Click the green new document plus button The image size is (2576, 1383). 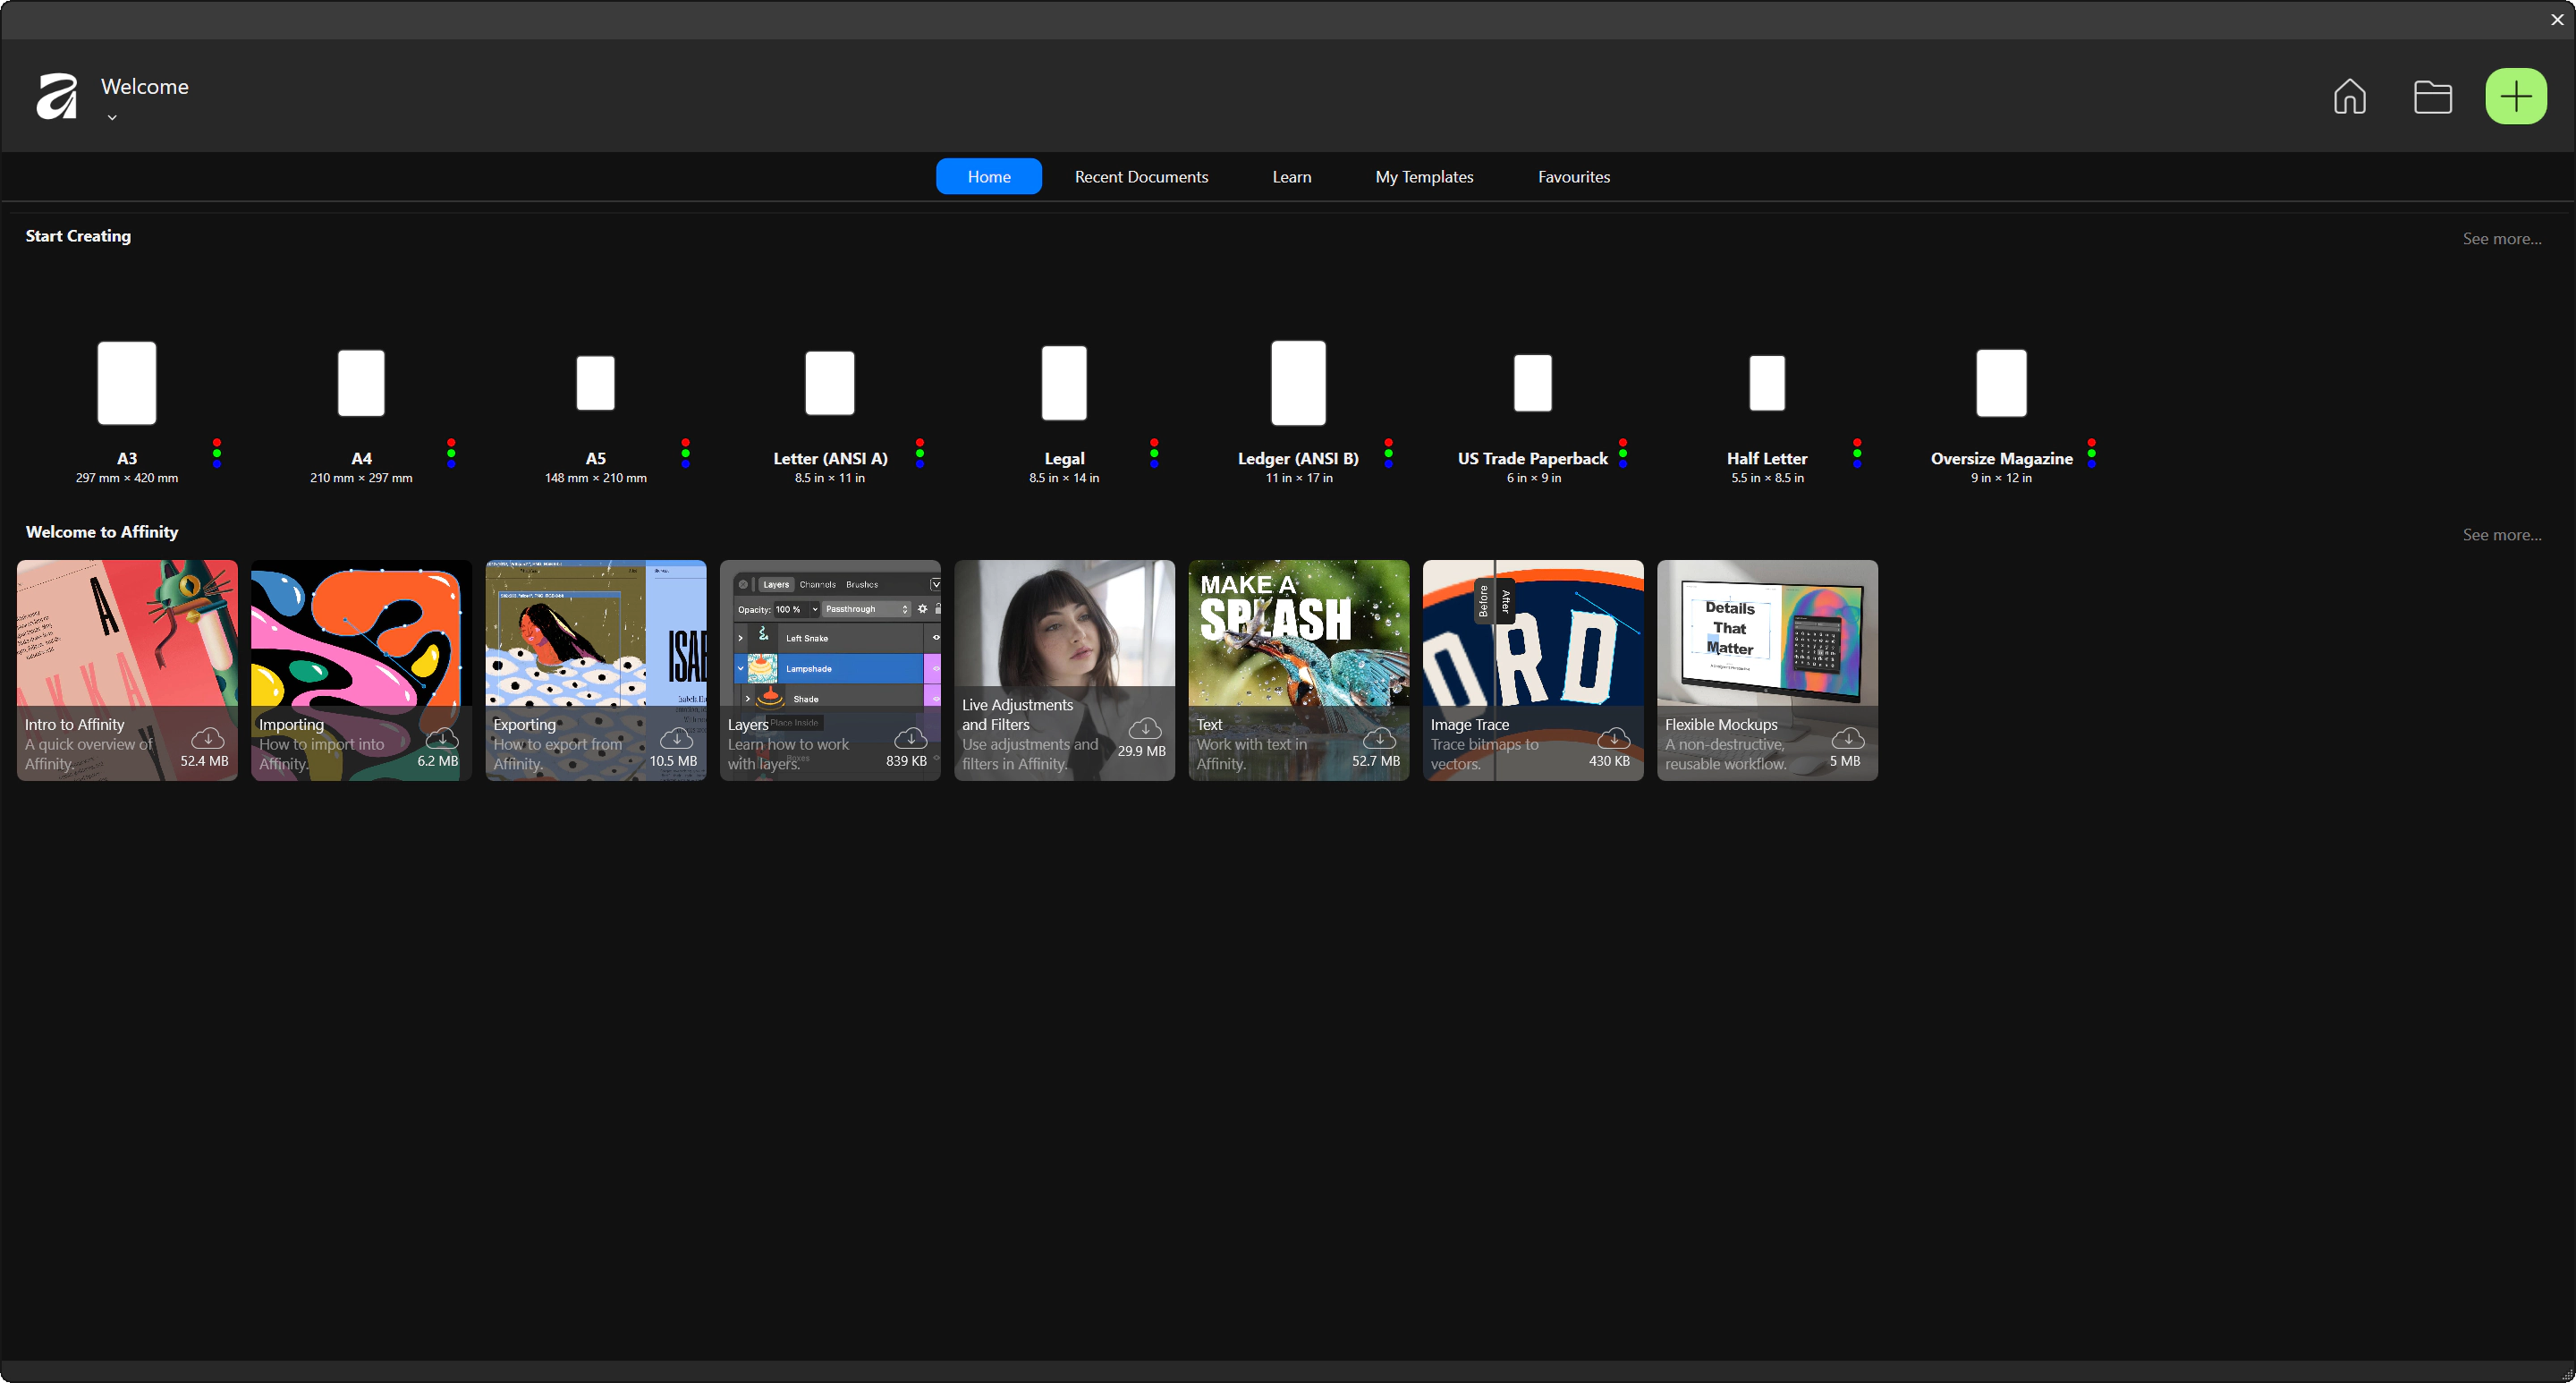pyautogui.click(x=2515, y=97)
